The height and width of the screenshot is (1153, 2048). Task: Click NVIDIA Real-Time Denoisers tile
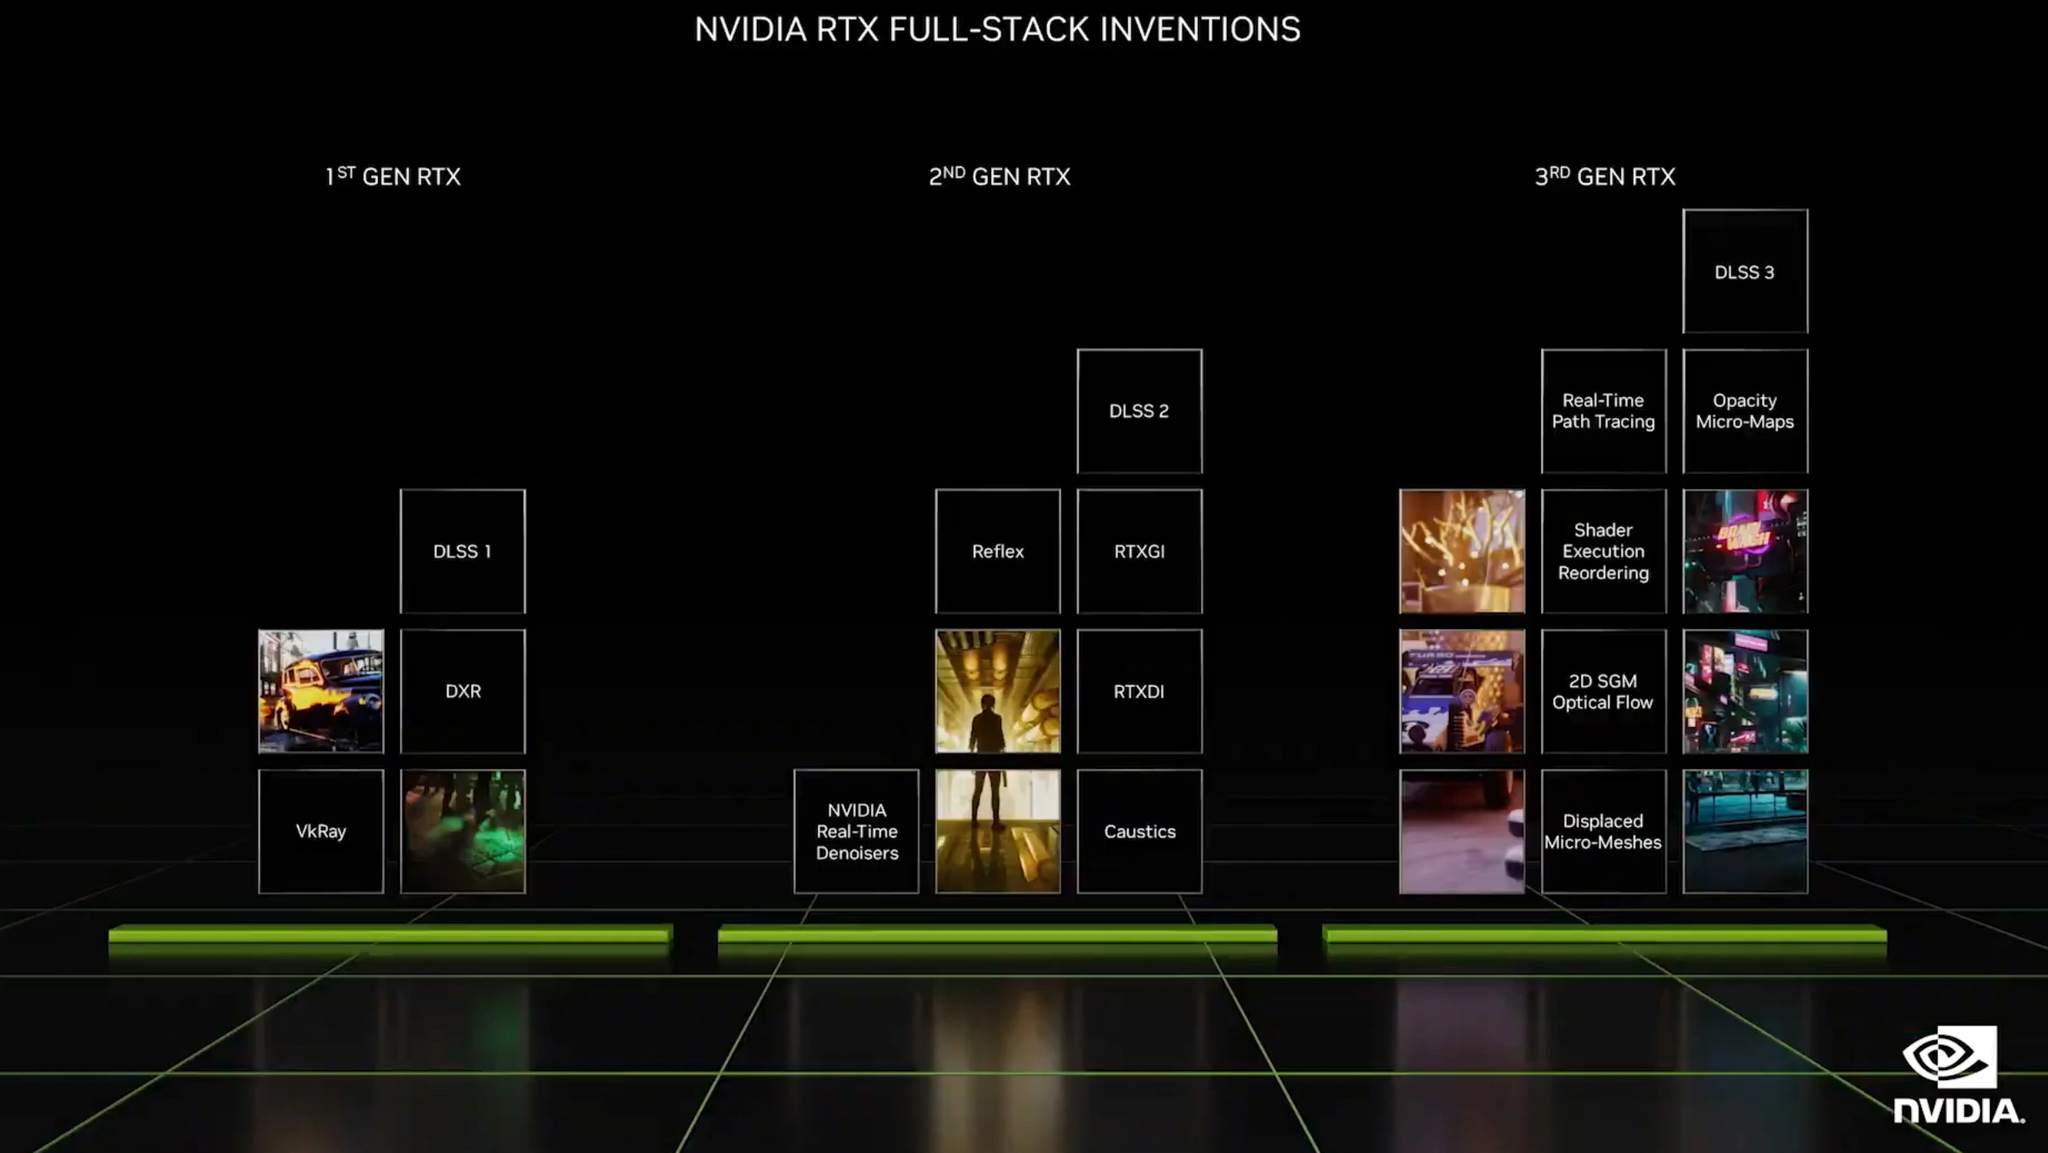856,831
